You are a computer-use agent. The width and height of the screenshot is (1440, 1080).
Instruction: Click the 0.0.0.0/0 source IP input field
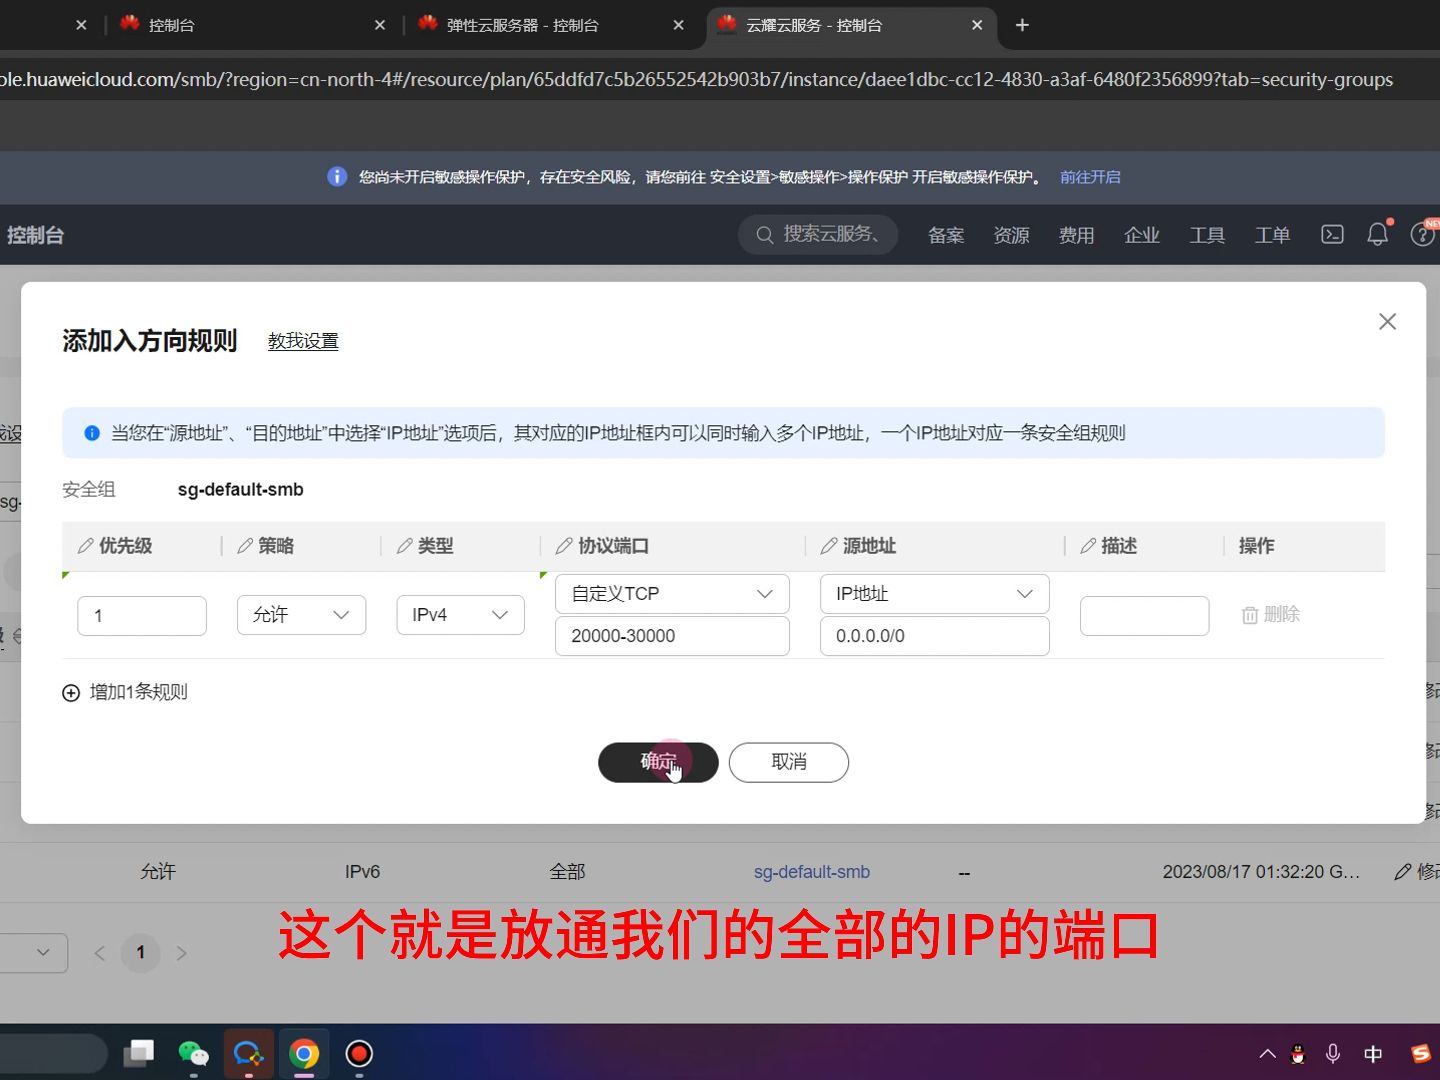pos(933,636)
